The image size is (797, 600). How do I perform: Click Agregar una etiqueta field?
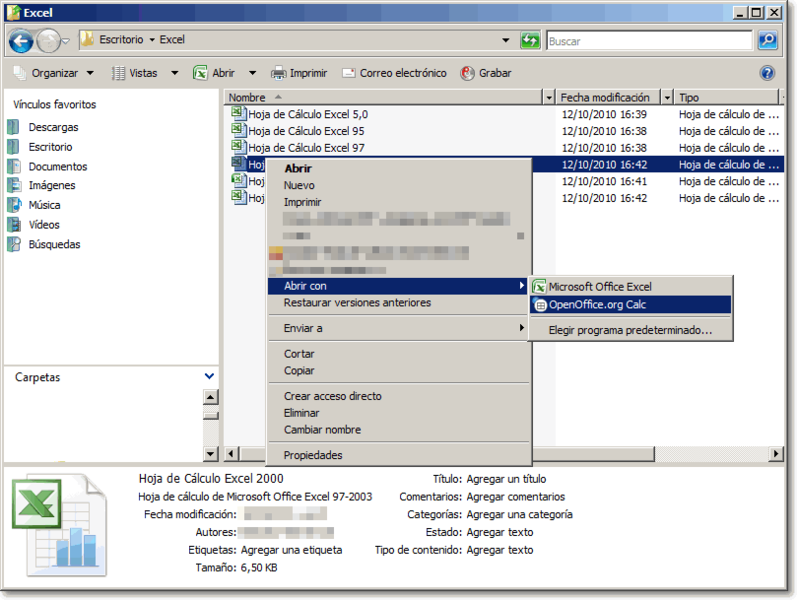tap(291, 550)
